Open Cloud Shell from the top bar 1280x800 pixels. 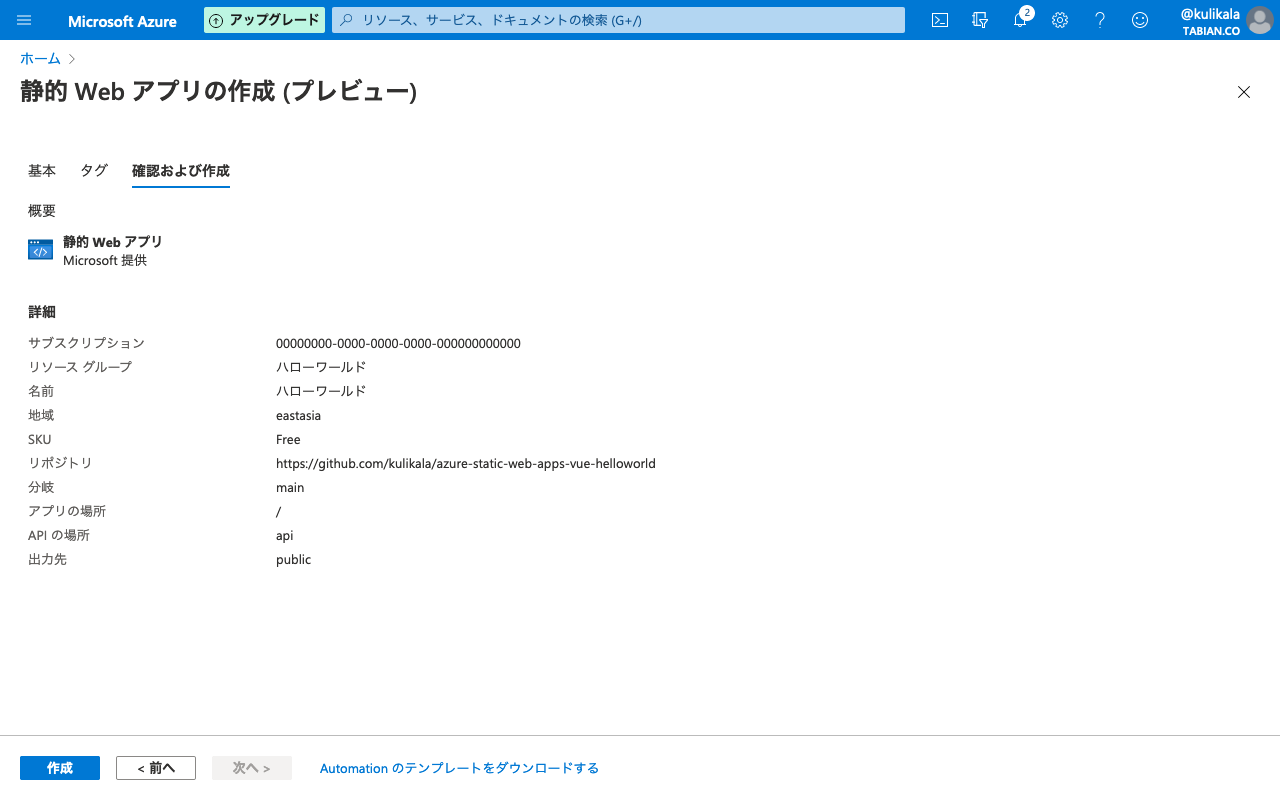click(x=940, y=20)
